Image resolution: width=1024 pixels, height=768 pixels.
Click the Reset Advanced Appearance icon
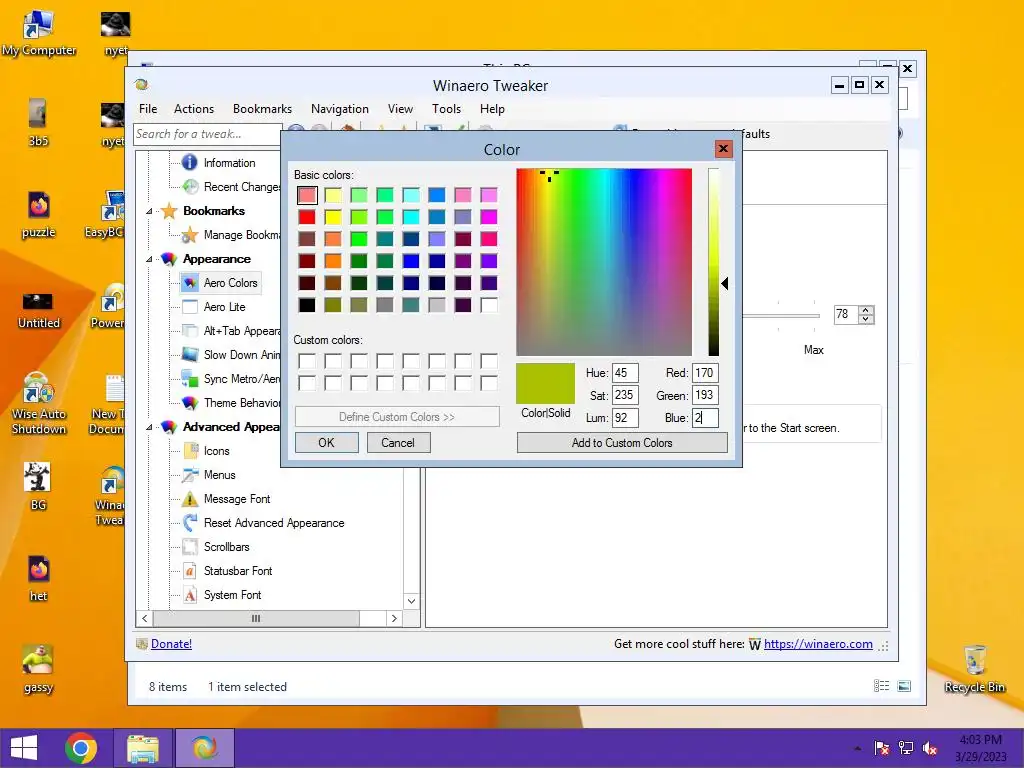click(189, 522)
